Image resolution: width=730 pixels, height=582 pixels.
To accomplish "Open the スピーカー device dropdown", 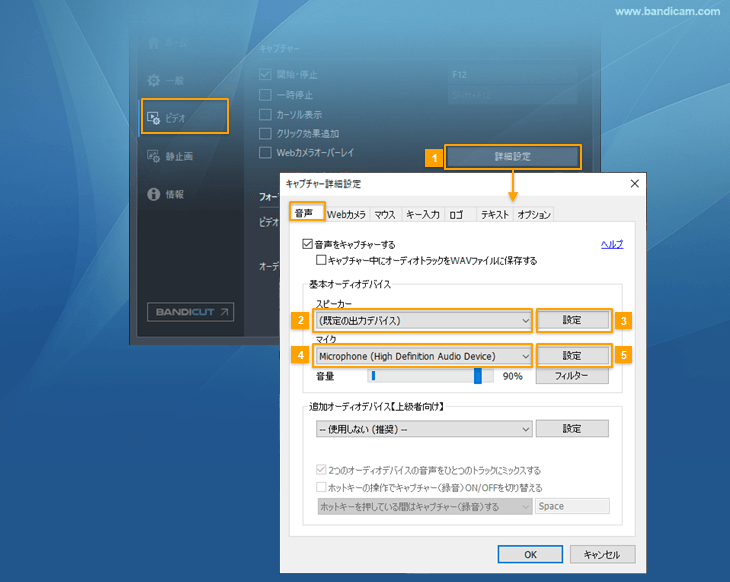I will tap(423, 320).
